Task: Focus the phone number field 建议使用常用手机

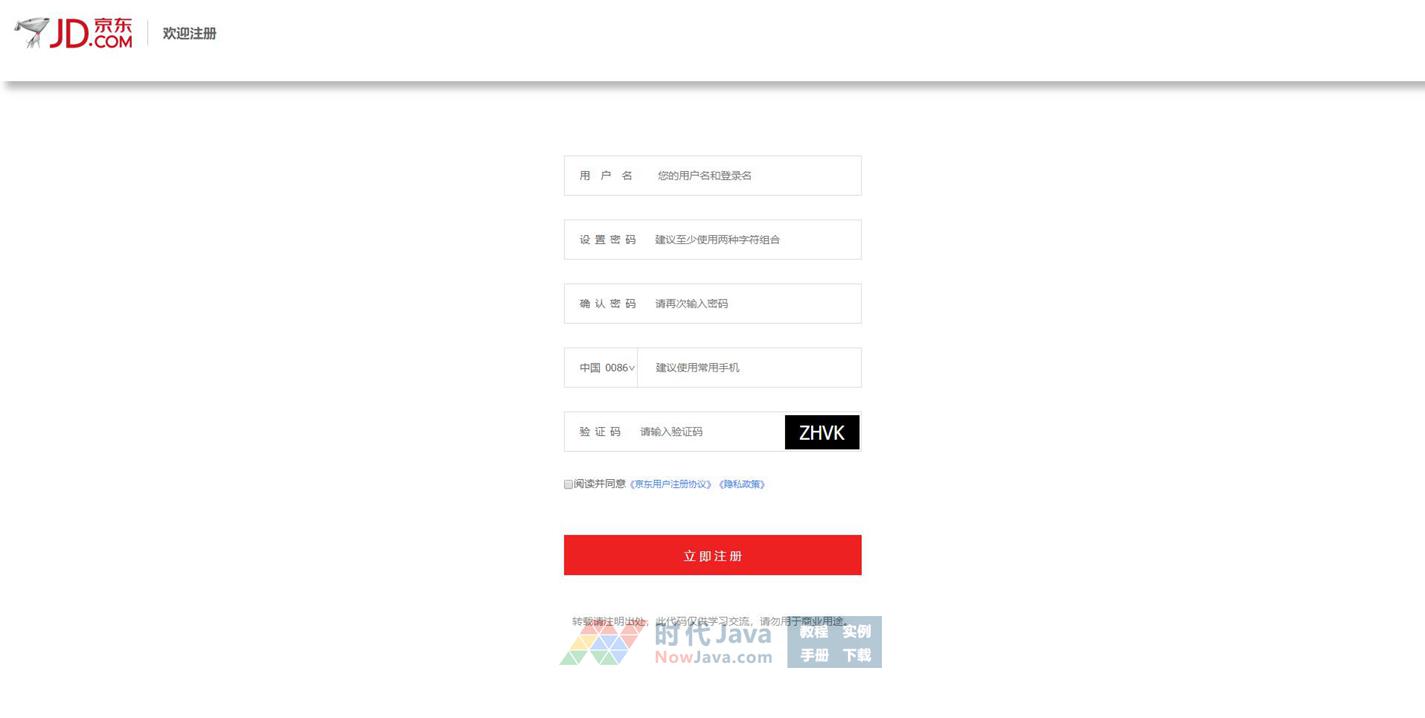Action: [750, 368]
